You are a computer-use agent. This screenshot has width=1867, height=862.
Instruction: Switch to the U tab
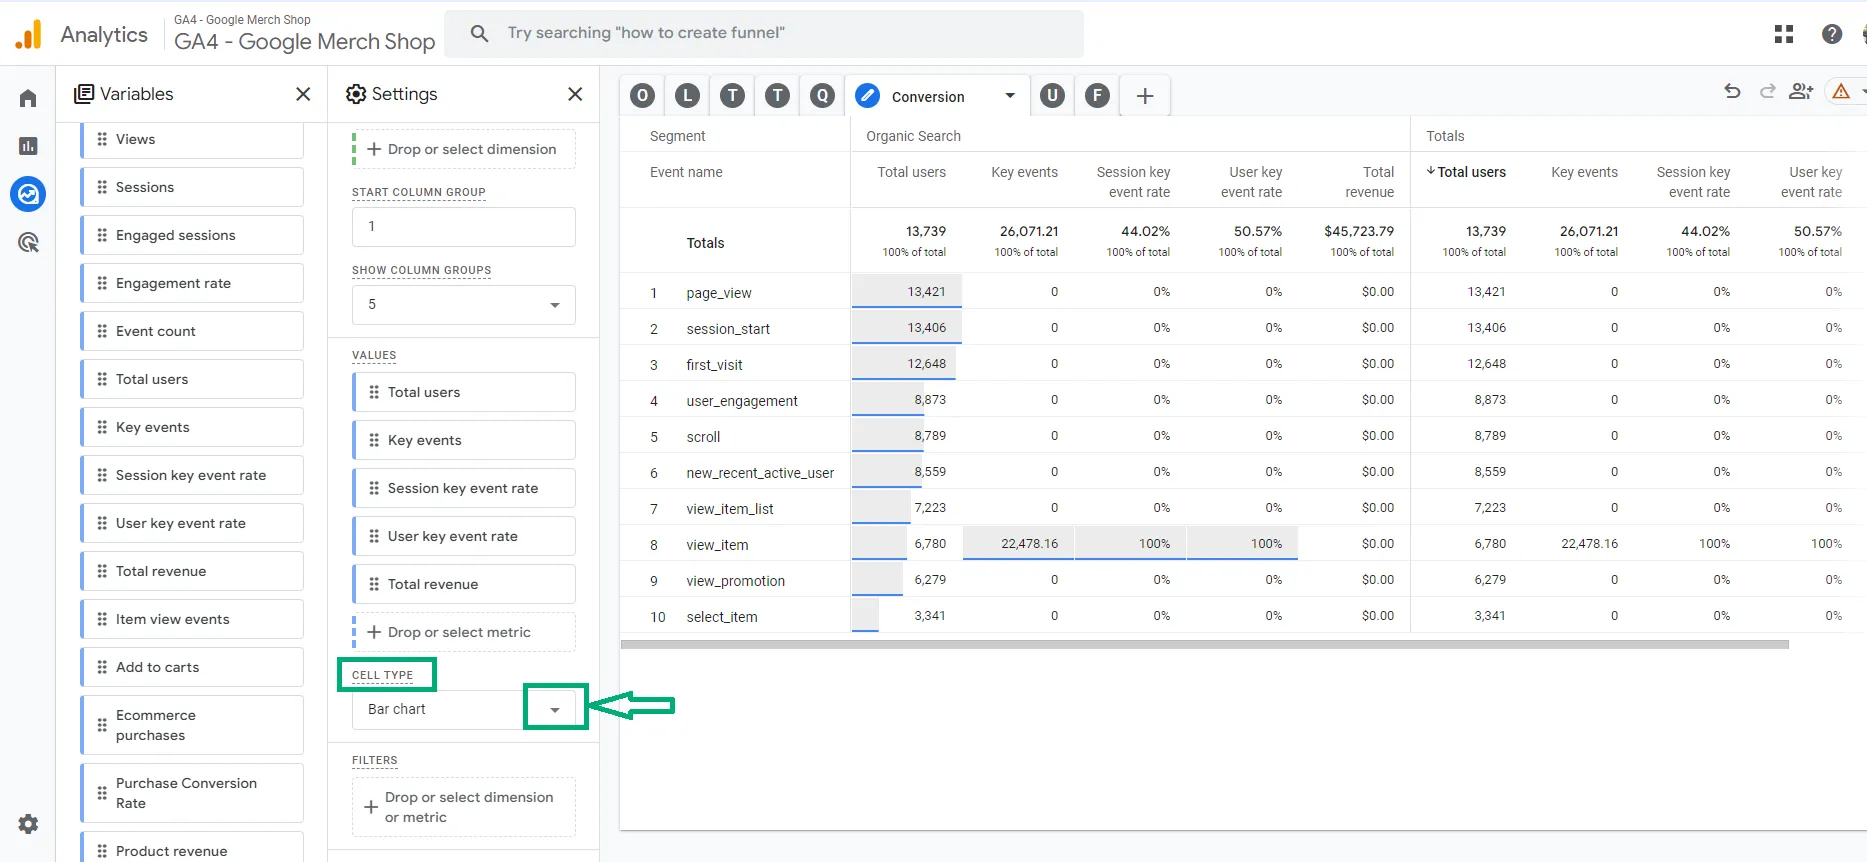pos(1052,96)
